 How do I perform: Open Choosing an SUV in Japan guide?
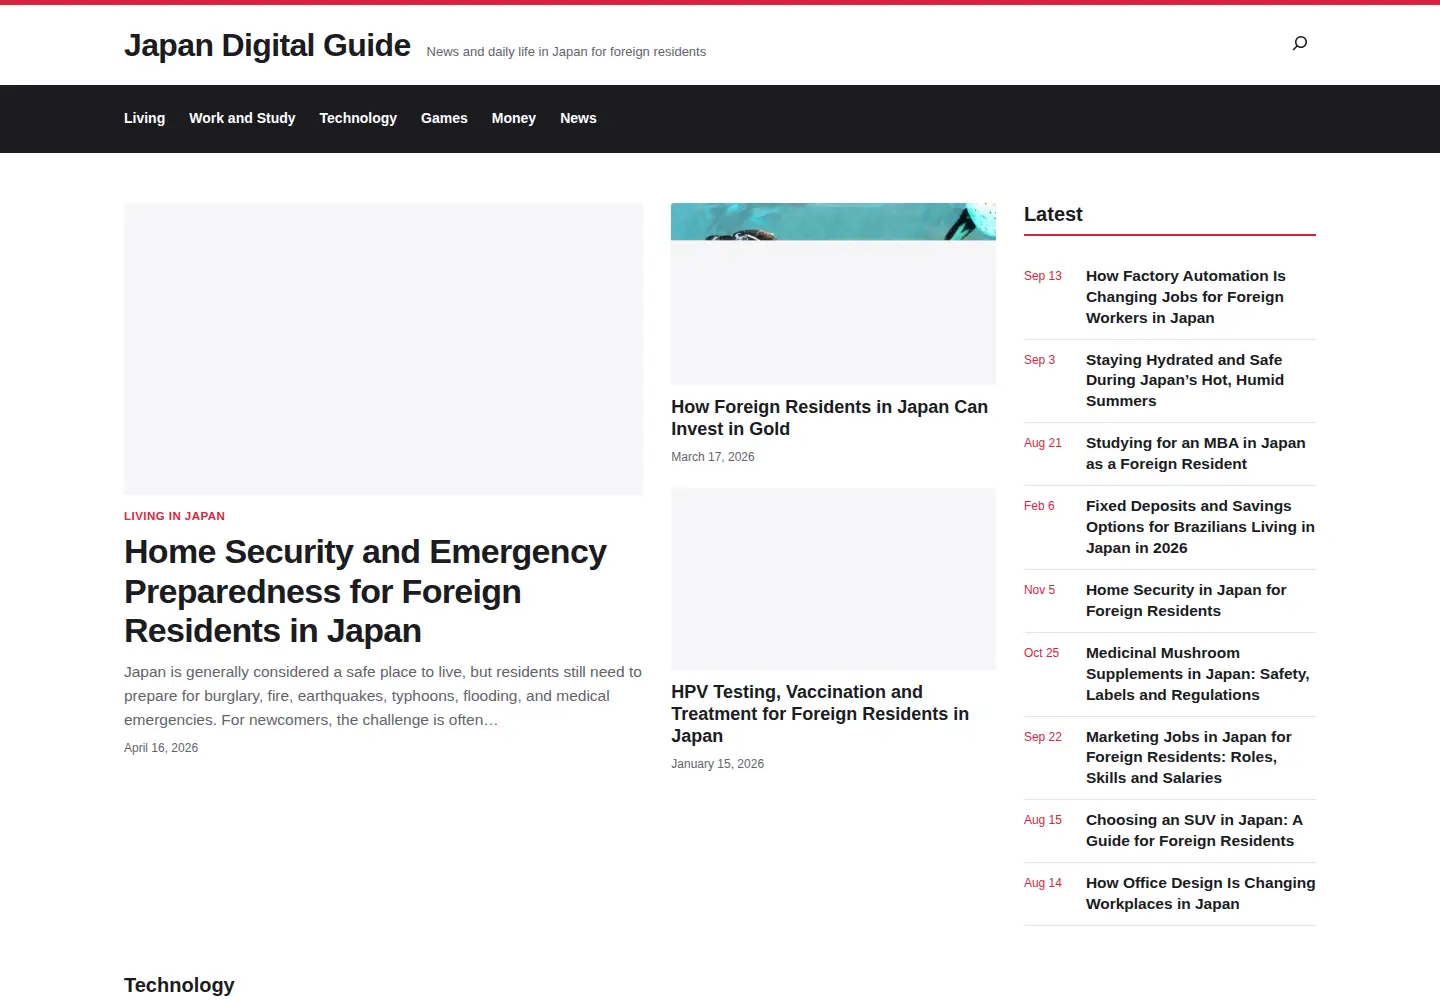(x=1194, y=830)
